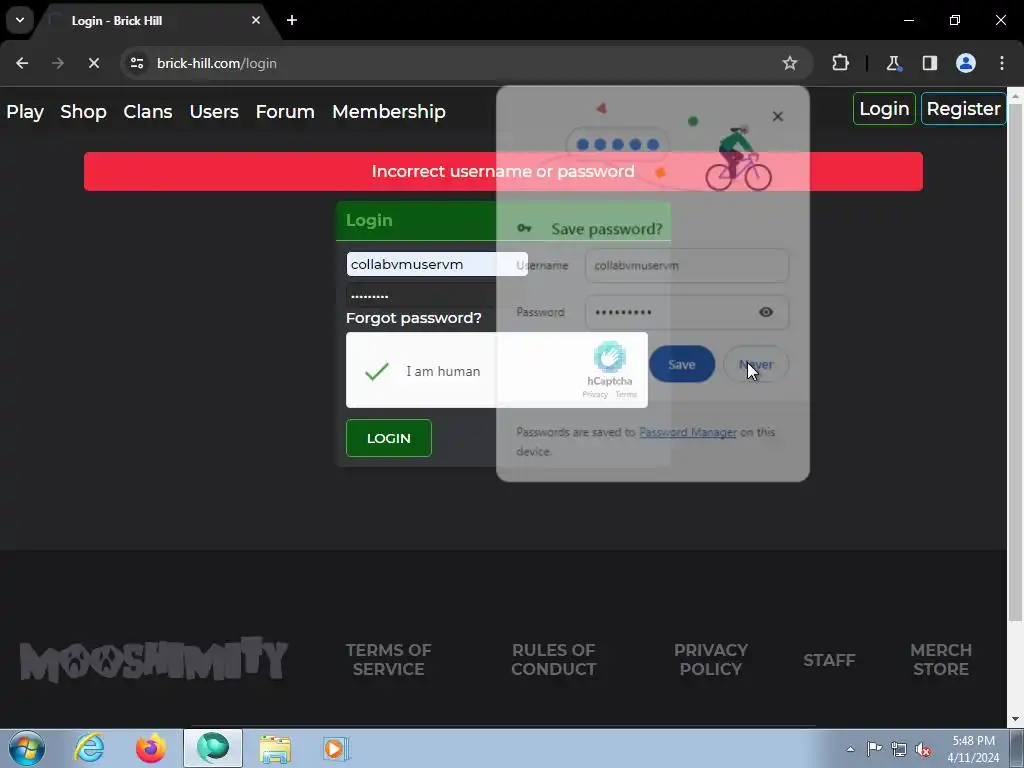The height and width of the screenshot is (768, 1024).
Task: Choose Never for saving this password
Action: click(x=756, y=364)
